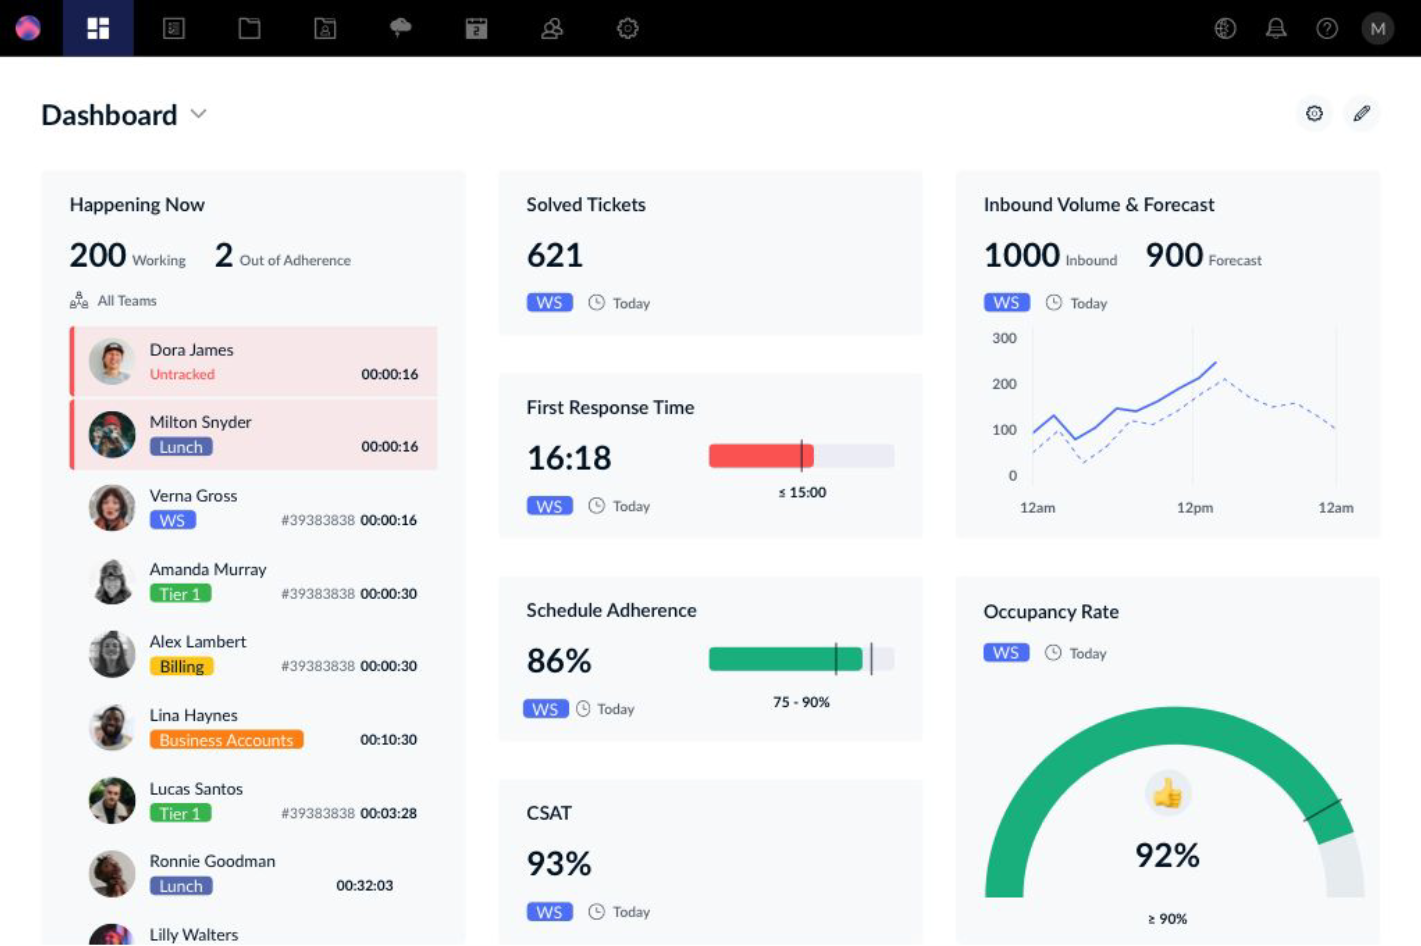Image resolution: width=1421 pixels, height=946 pixels.
Task: Click the WS tag in Inbound Volume card
Action: tap(1006, 302)
